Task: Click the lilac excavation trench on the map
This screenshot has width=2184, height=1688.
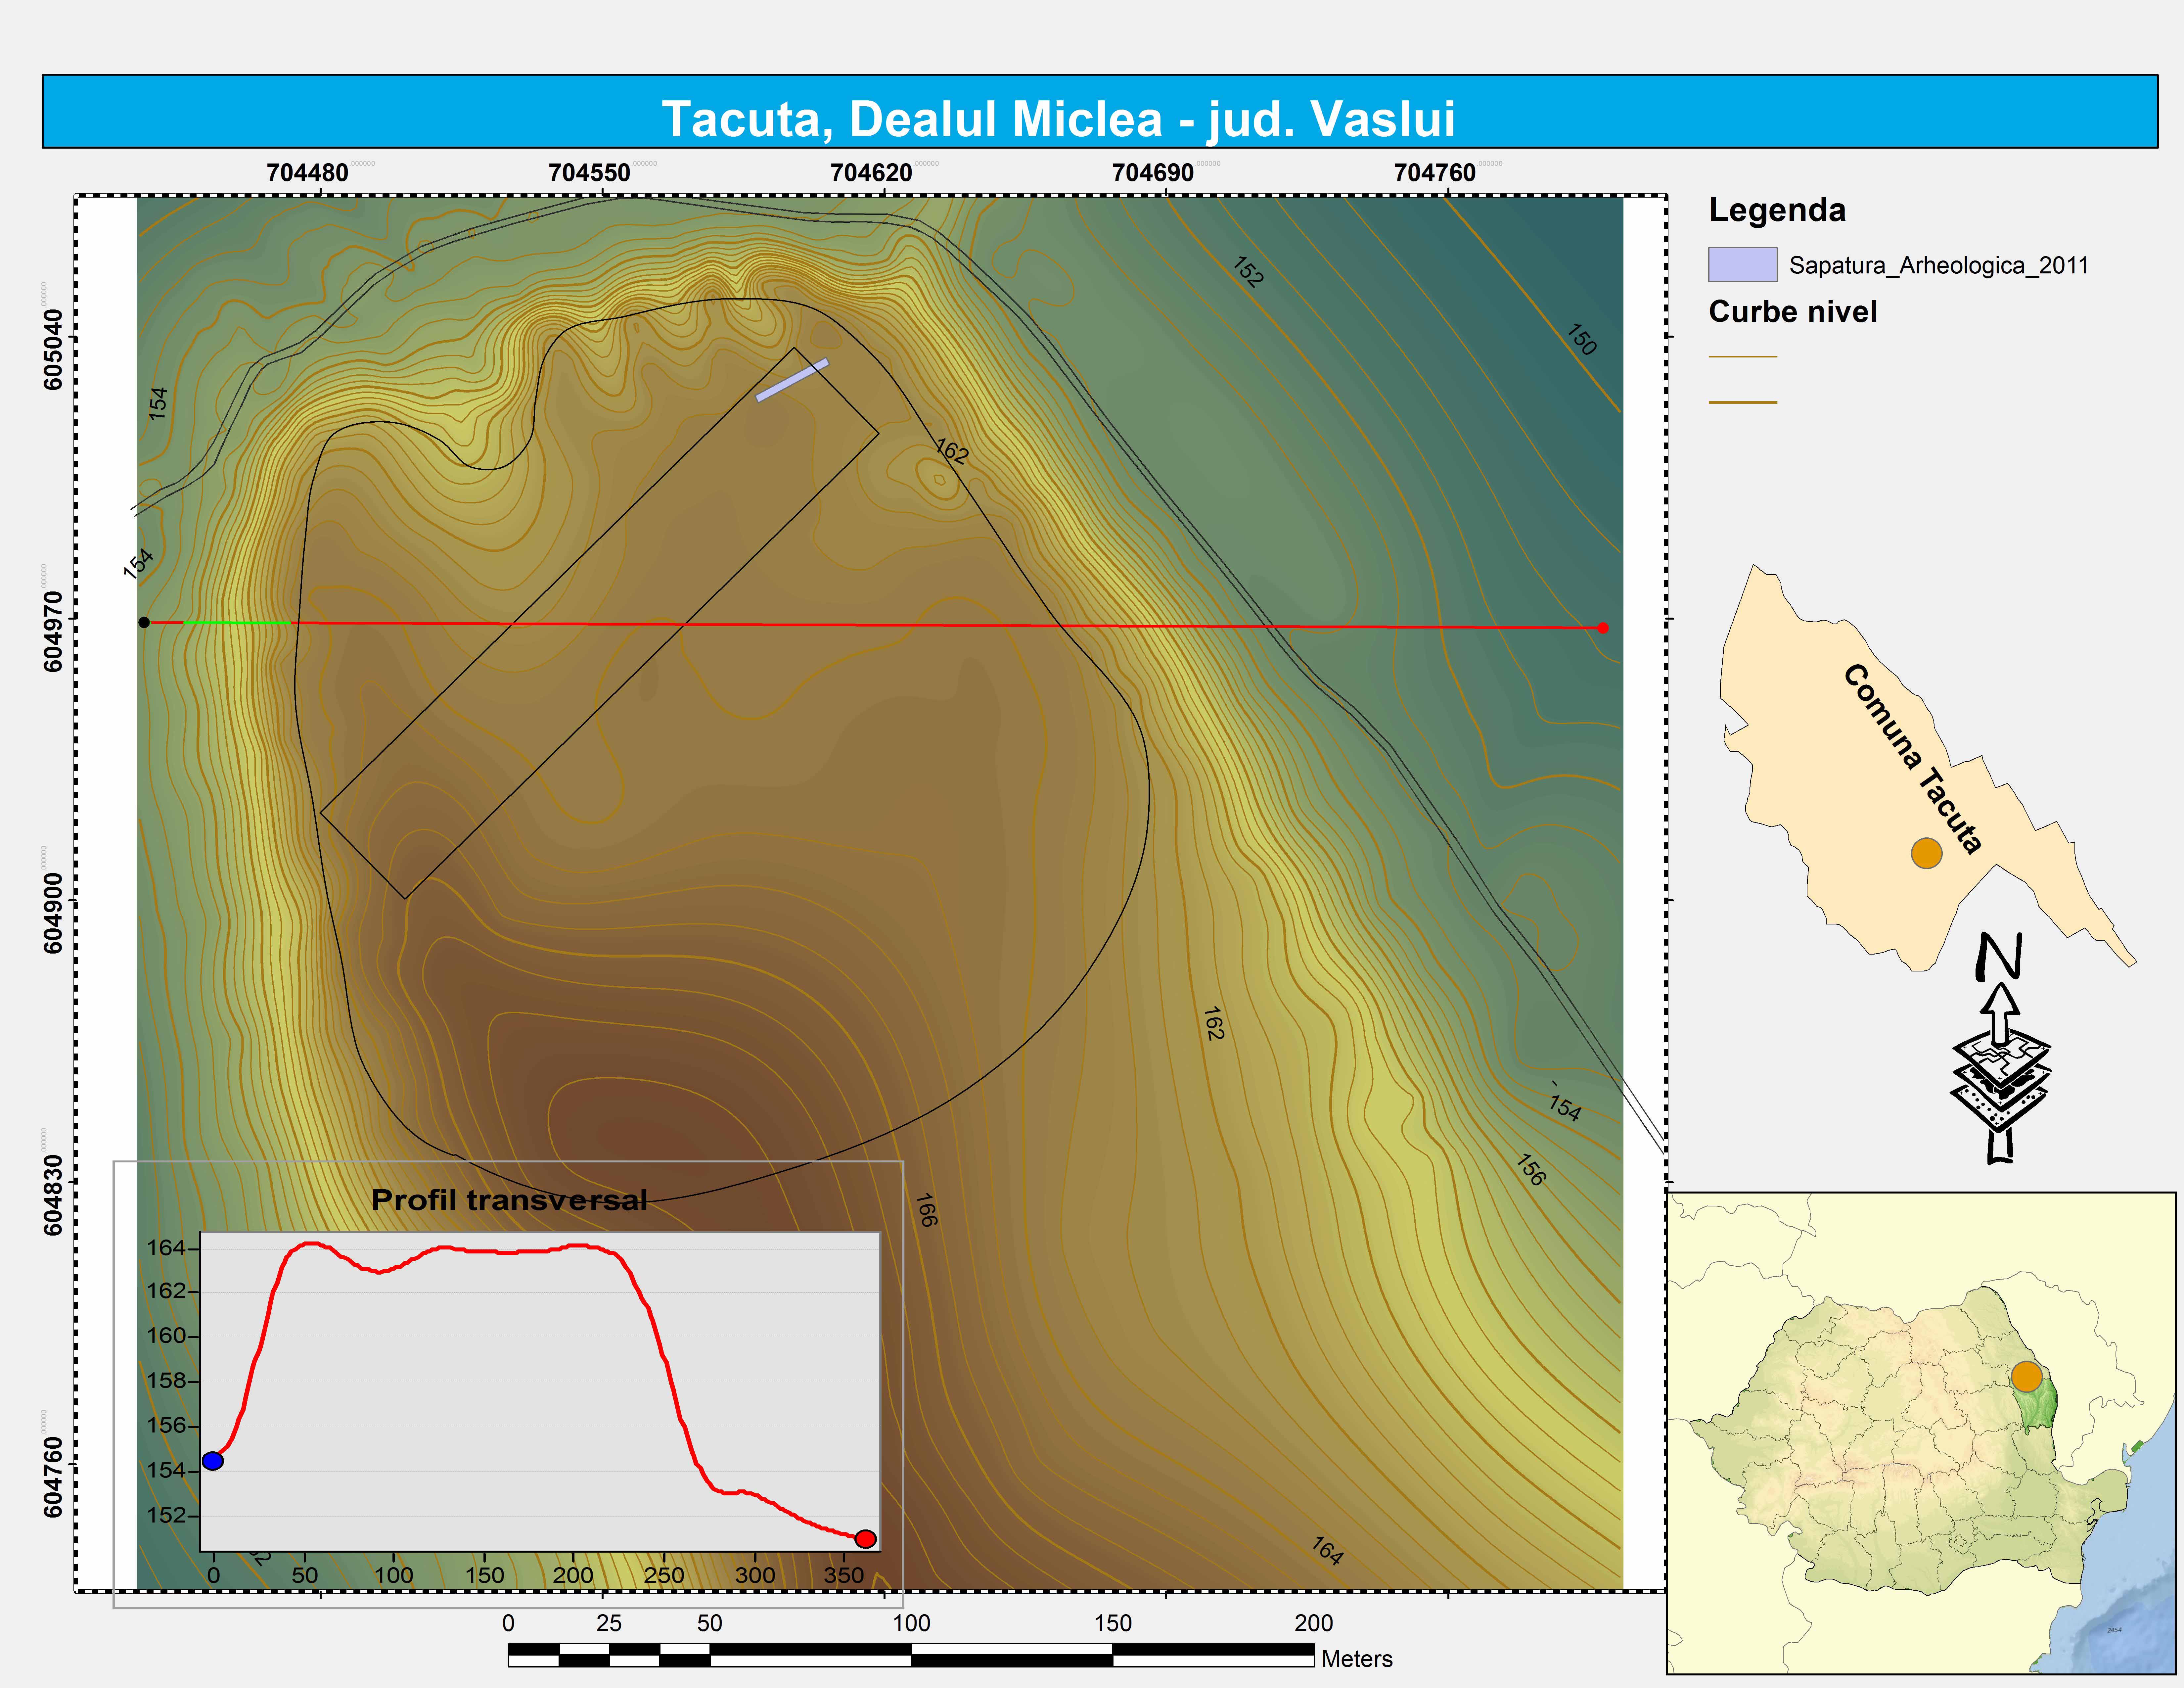Action: 792,380
